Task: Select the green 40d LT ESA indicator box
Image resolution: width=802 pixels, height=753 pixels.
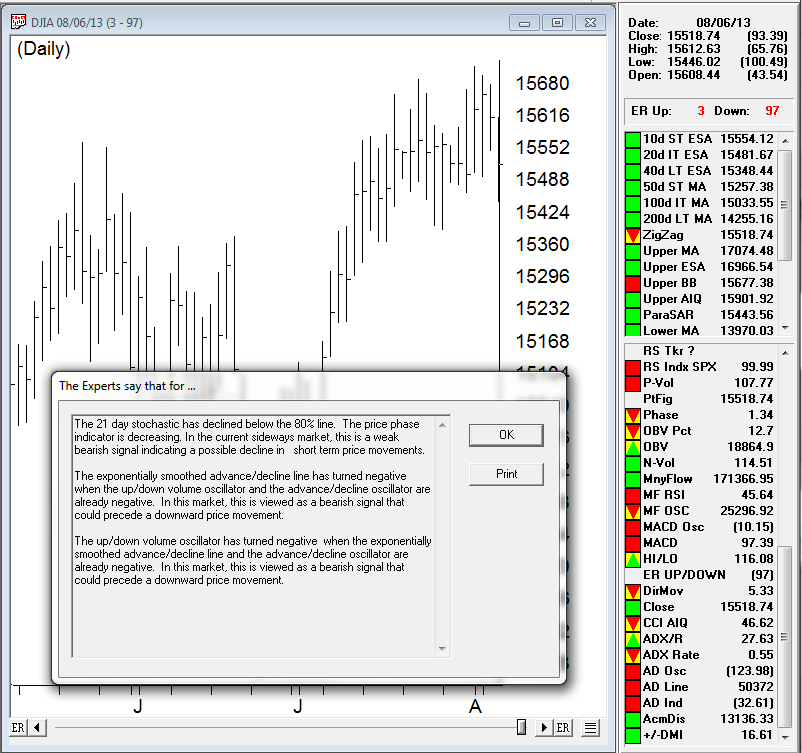Action: point(633,171)
